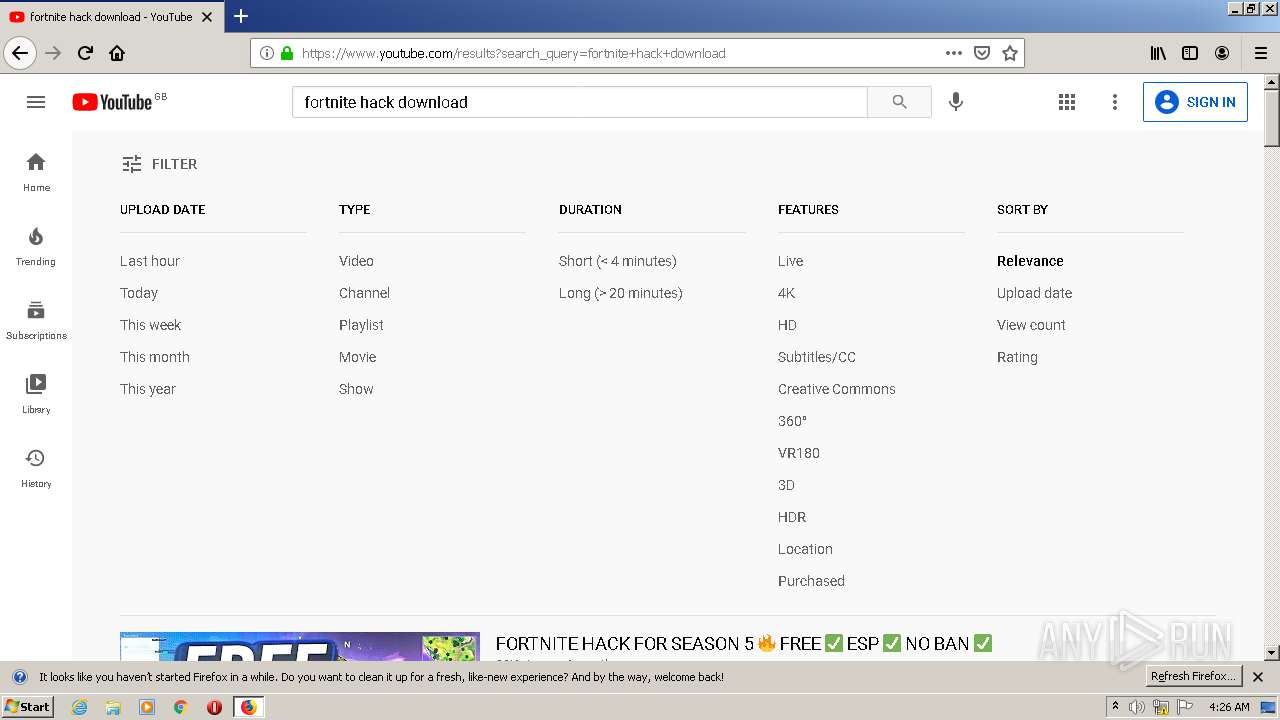
Task: Open Library in the left sidebar
Action: (x=36, y=394)
